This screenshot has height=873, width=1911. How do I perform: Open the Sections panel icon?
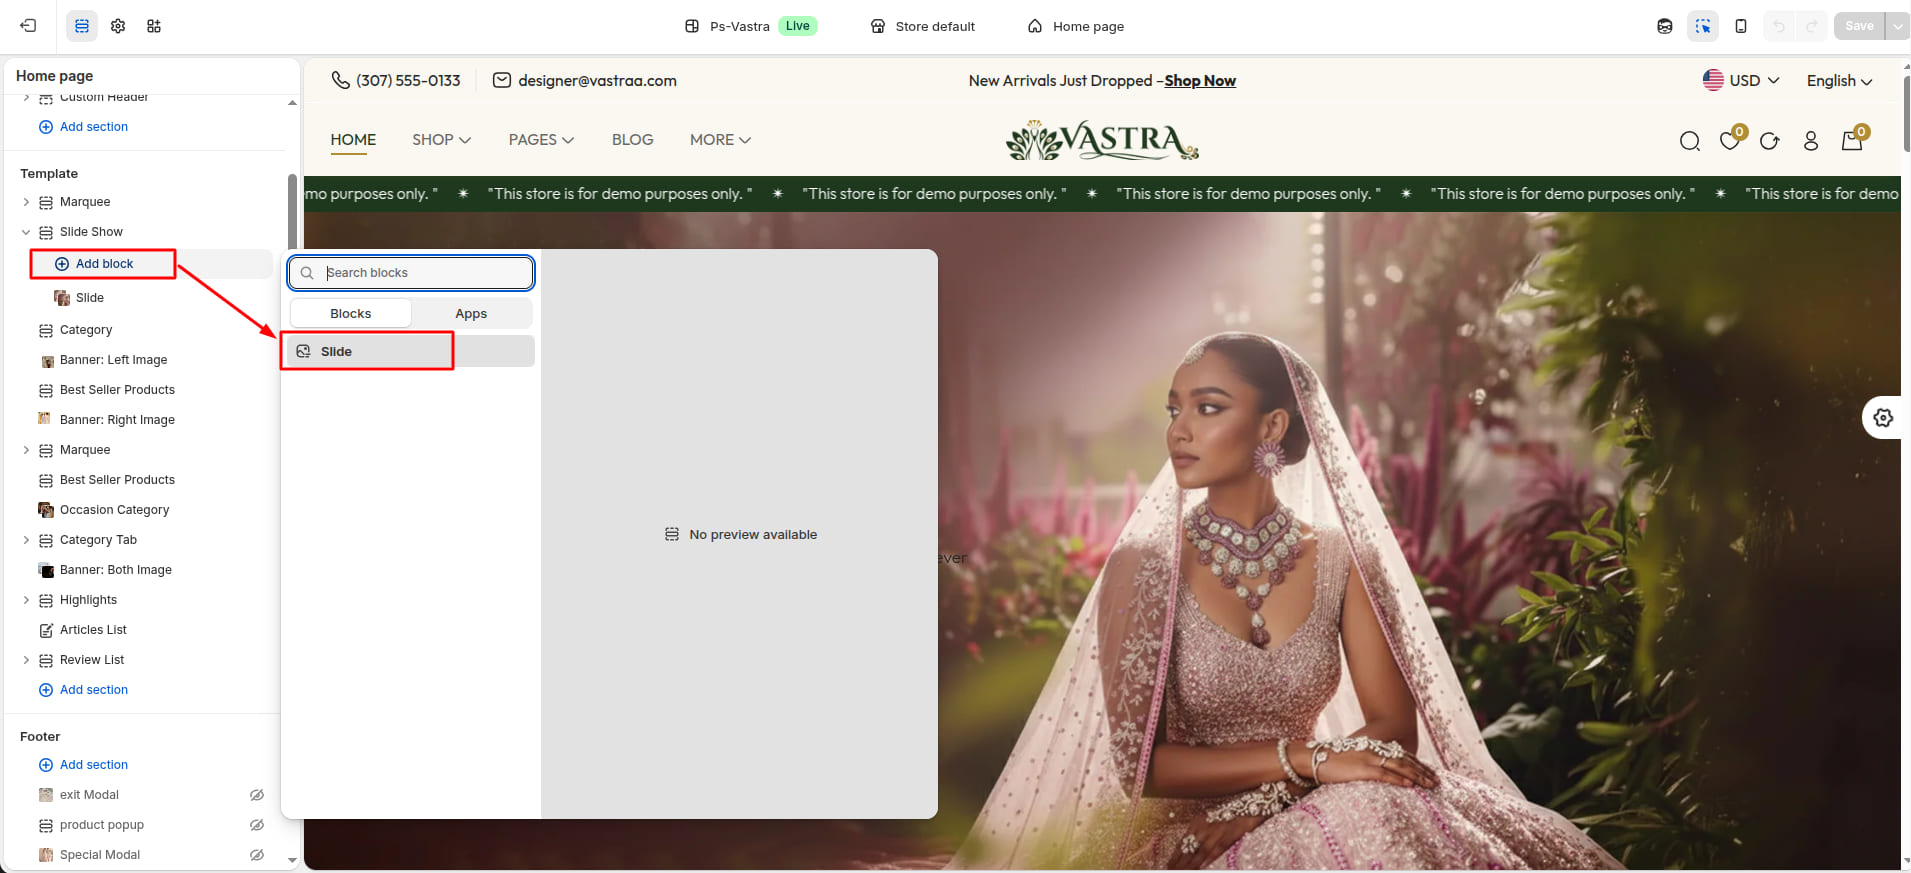[x=82, y=26]
